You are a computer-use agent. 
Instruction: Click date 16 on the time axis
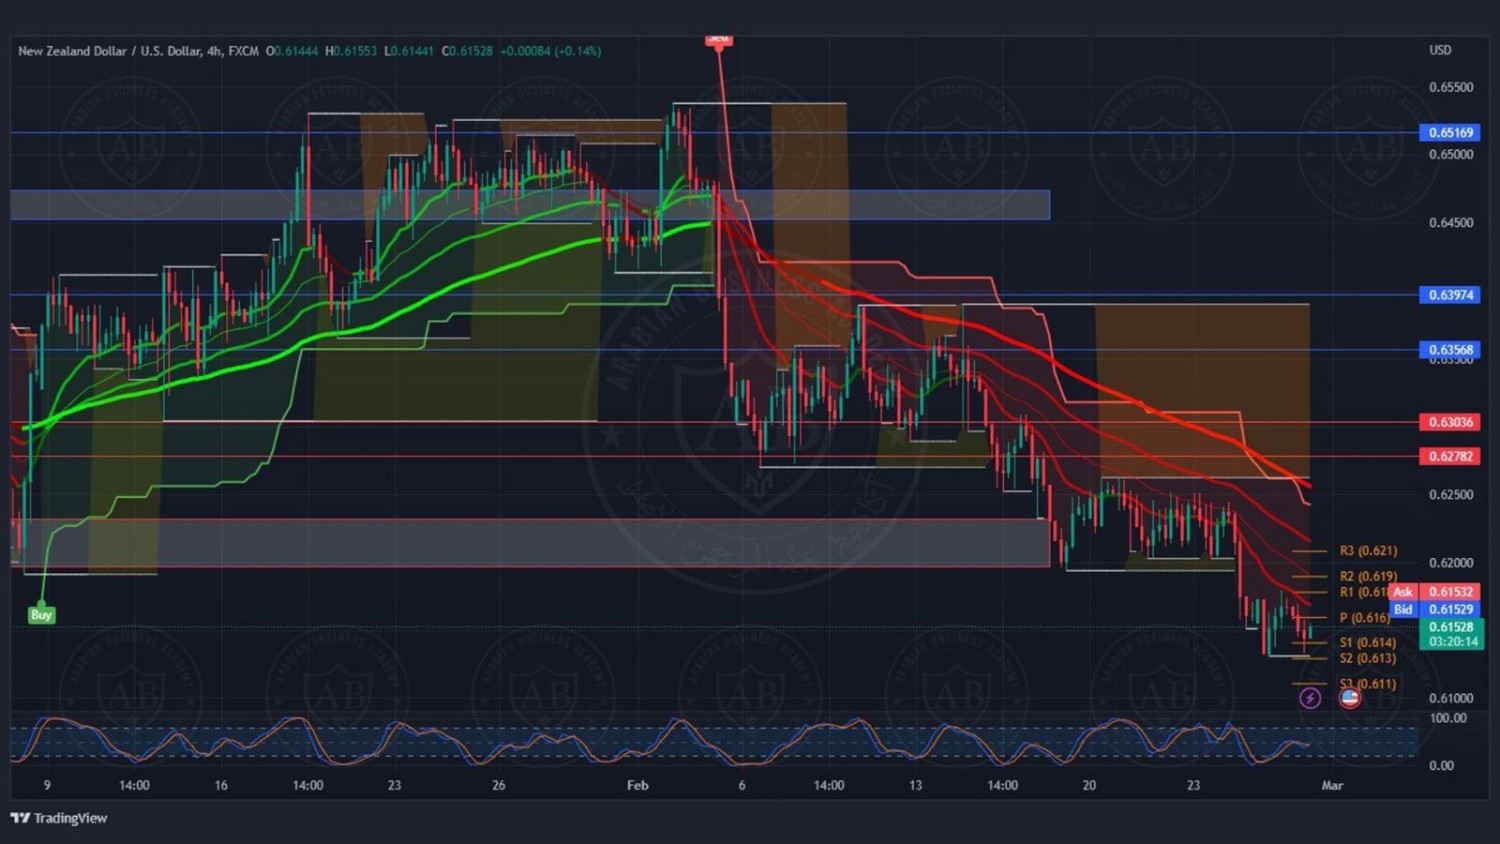tap(221, 785)
